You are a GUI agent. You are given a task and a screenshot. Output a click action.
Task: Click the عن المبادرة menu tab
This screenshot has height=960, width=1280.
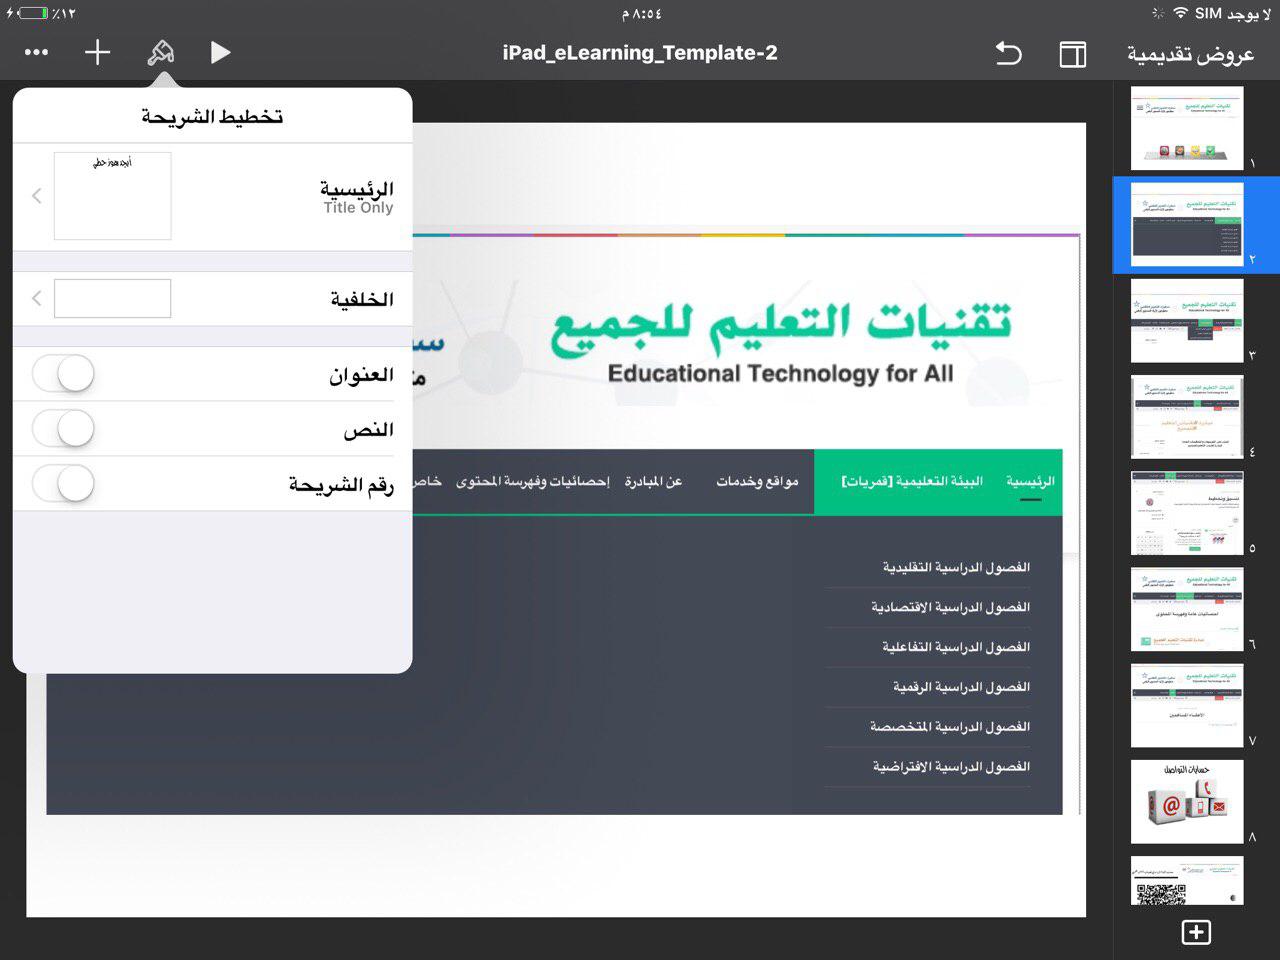tap(653, 482)
